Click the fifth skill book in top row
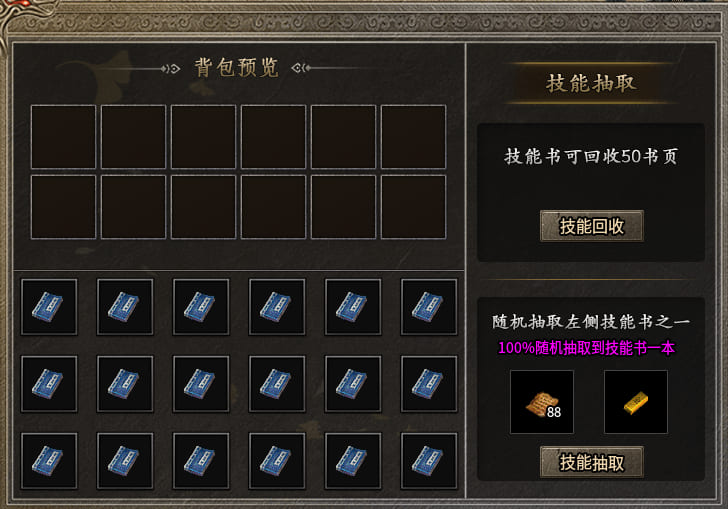Image resolution: width=728 pixels, height=509 pixels. tap(353, 307)
